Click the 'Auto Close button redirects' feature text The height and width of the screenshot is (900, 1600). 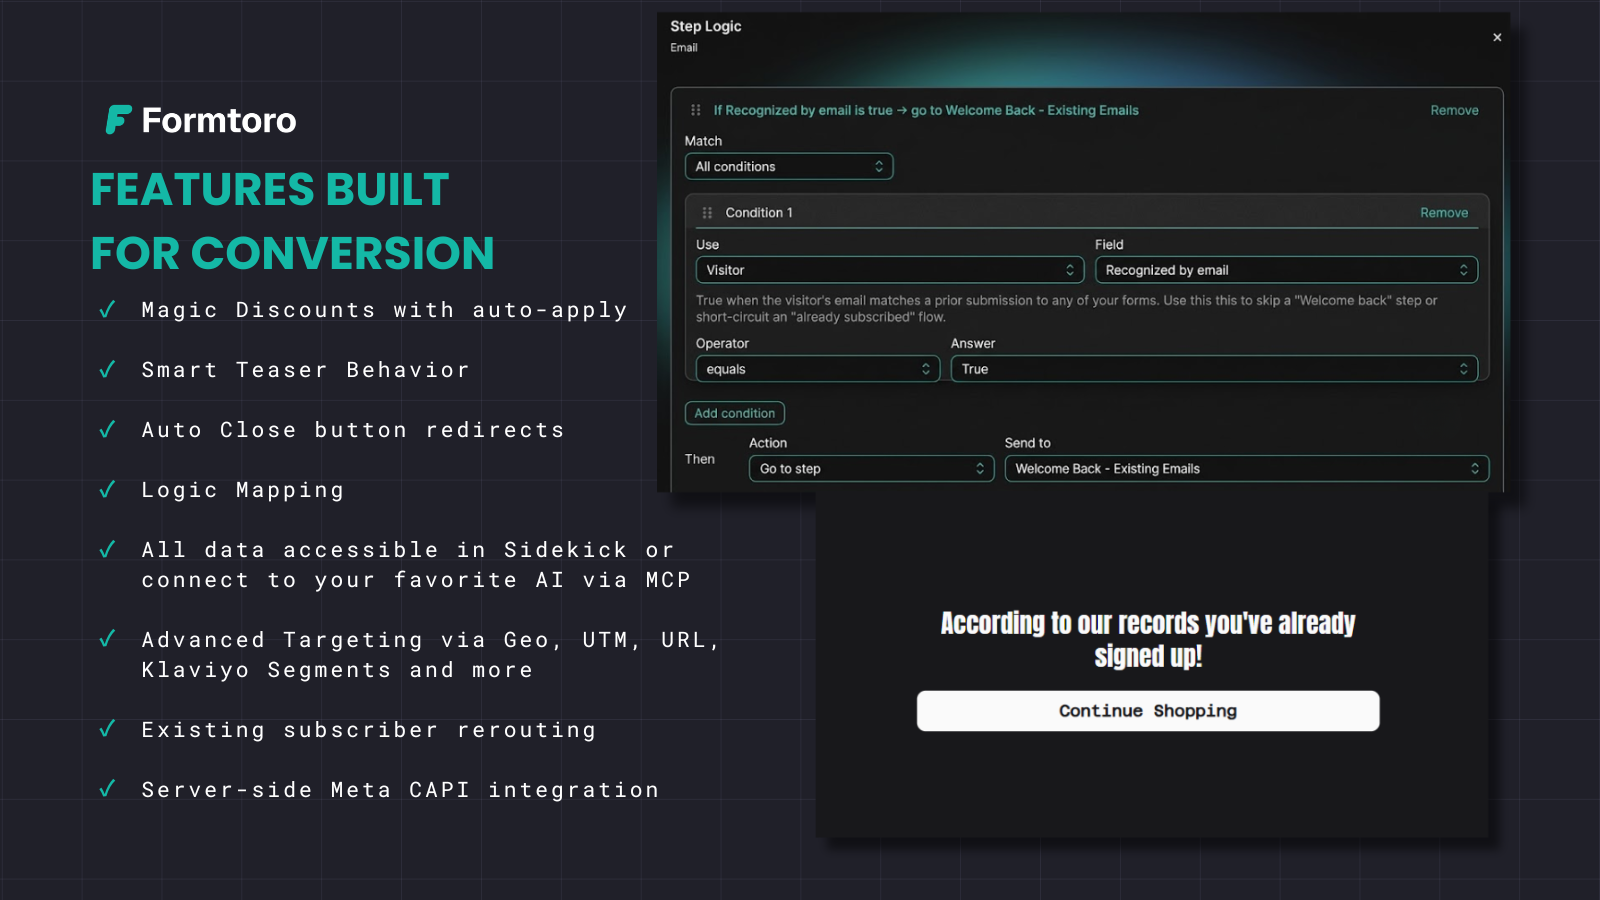click(x=353, y=430)
